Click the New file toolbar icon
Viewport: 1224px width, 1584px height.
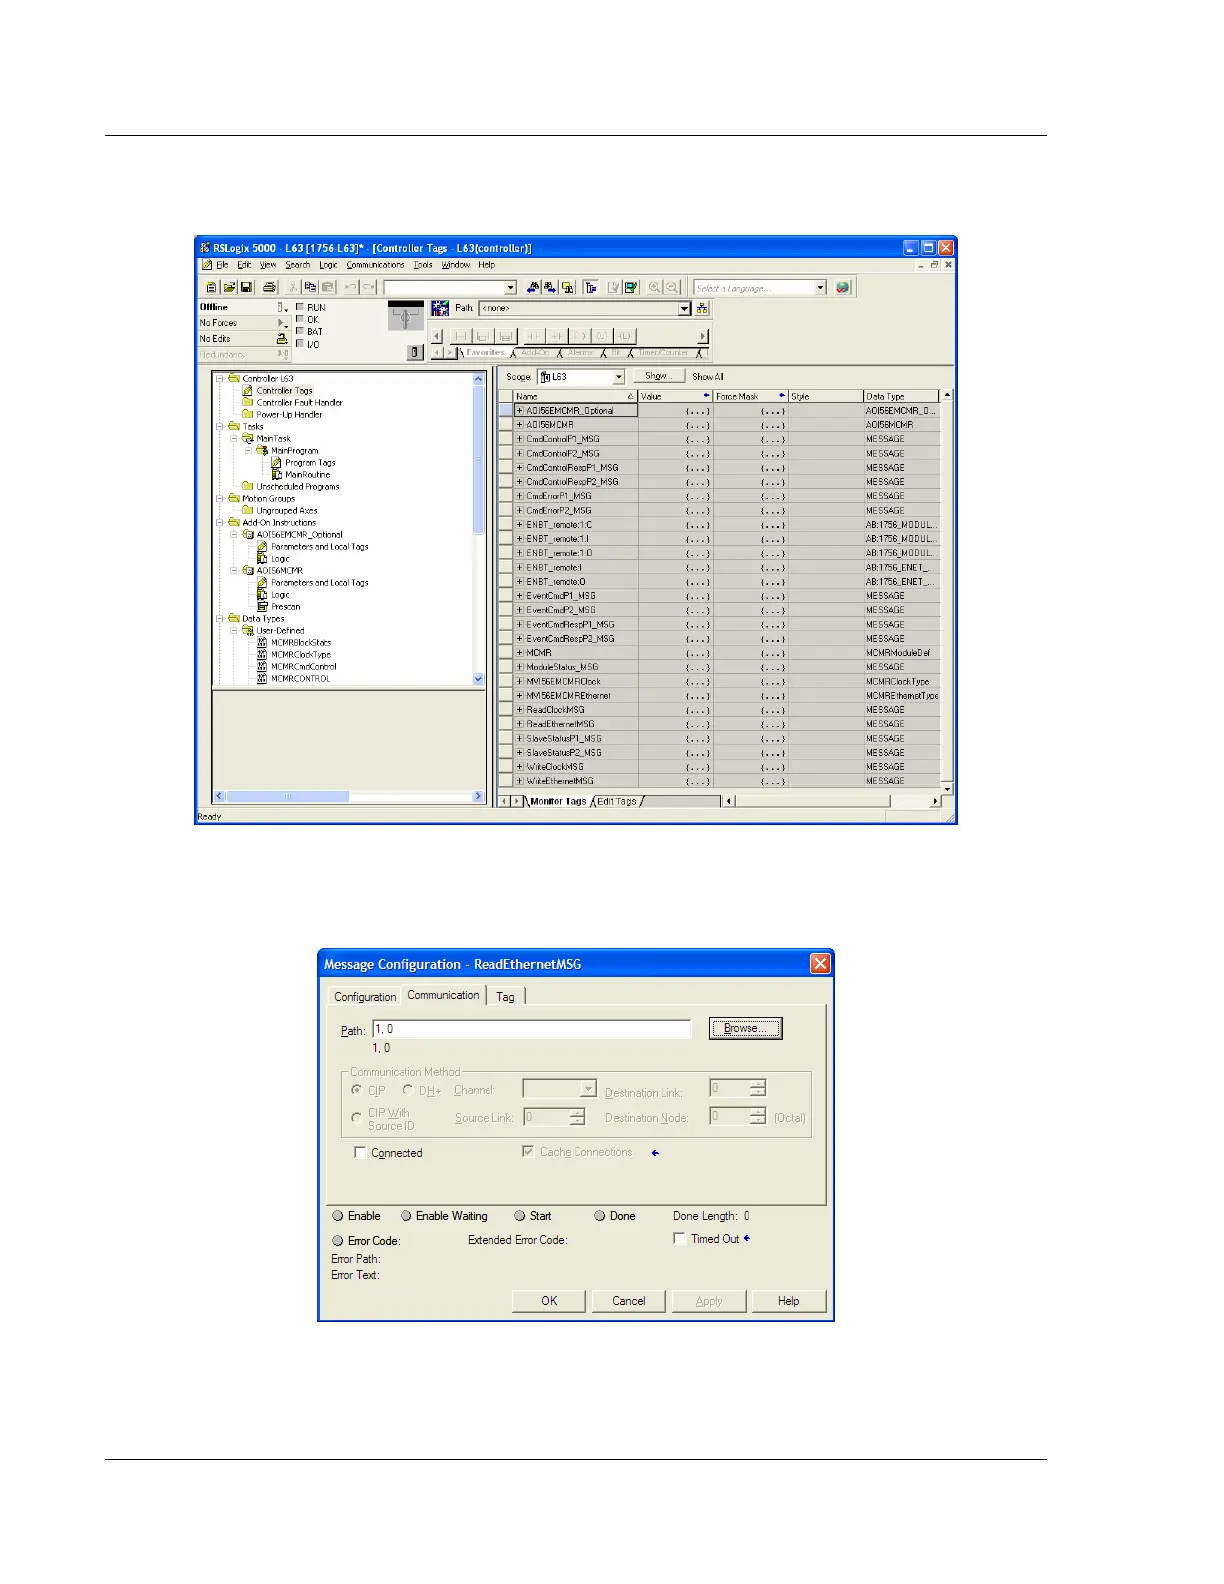(211, 288)
